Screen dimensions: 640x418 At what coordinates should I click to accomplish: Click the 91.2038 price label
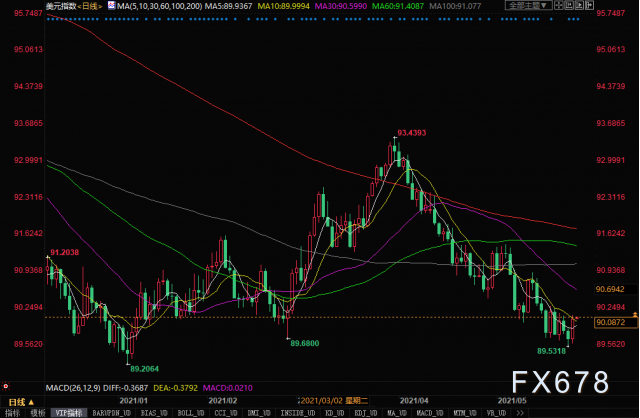[64, 252]
